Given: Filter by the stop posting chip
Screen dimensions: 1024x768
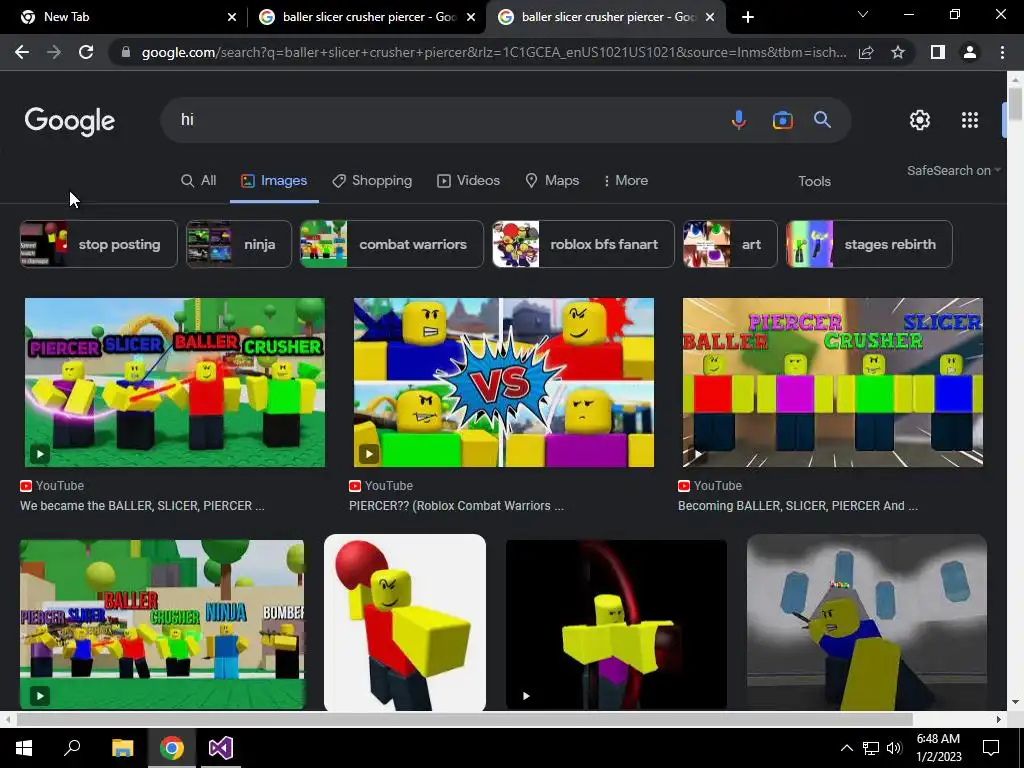Looking at the screenshot, I should tap(99, 244).
